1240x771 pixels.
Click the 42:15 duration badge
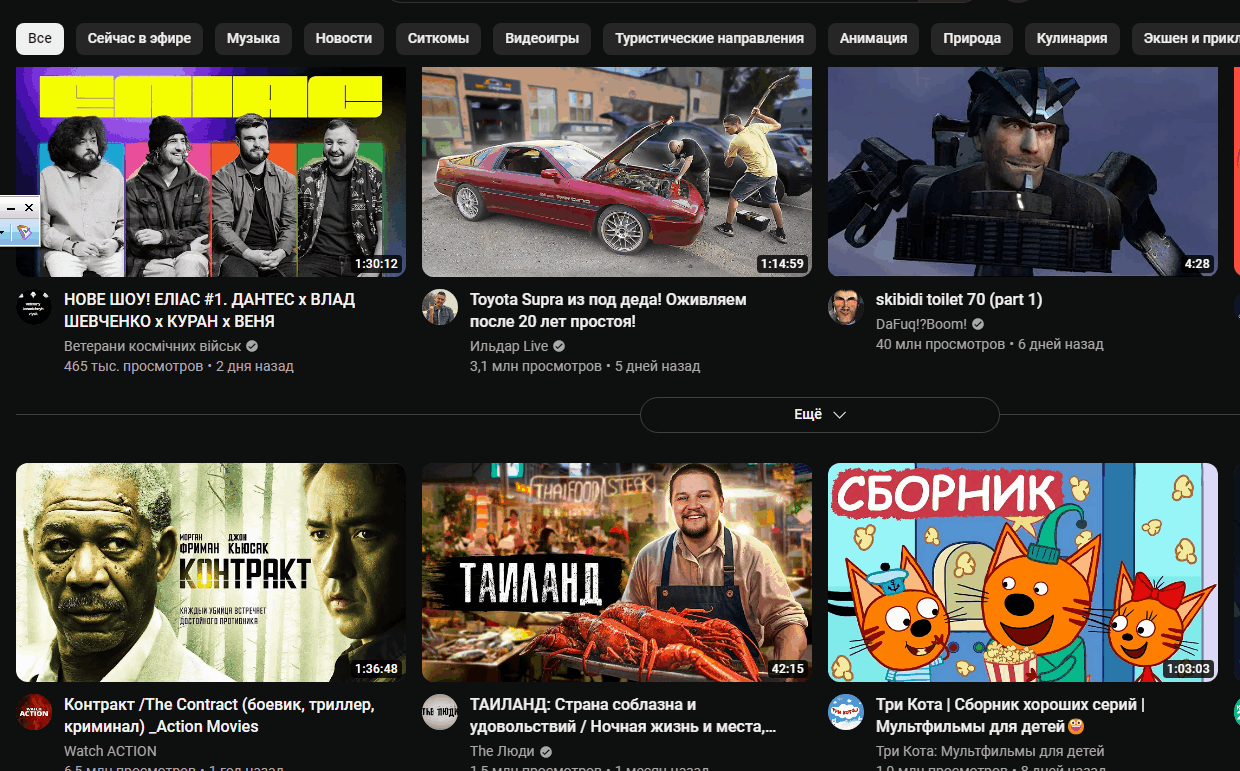coord(788,669)
